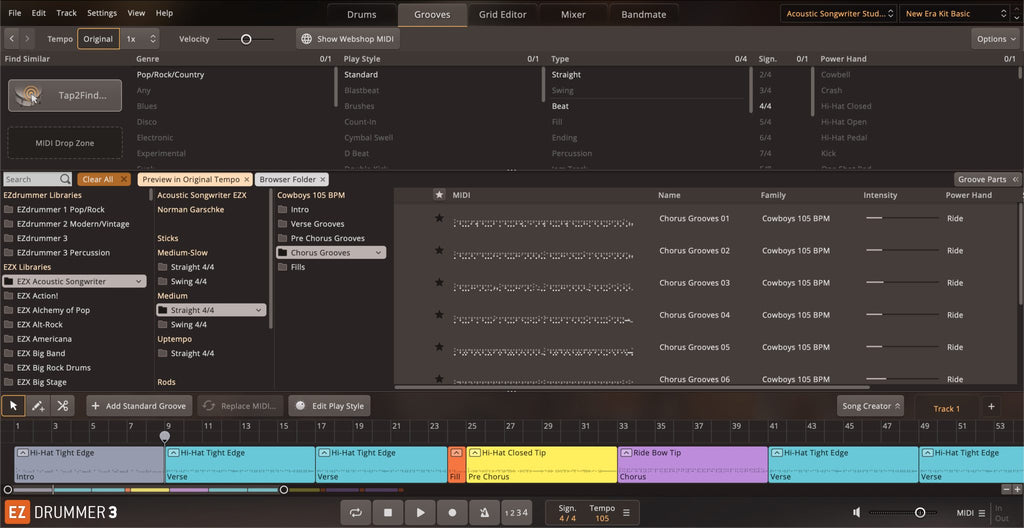This screenshot has width=1024, height=528.
Task: Click the search magnifier icon
Action: click(x=65, y=179)
